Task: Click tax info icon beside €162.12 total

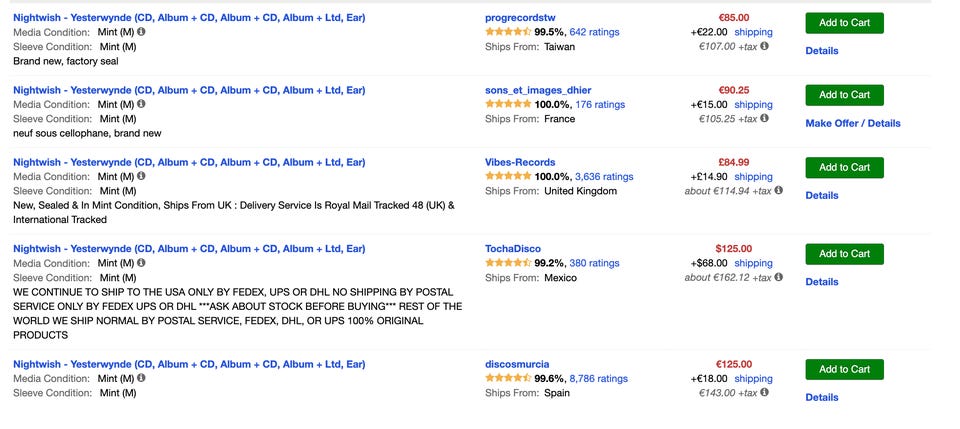Action: (x=778, y=277)
